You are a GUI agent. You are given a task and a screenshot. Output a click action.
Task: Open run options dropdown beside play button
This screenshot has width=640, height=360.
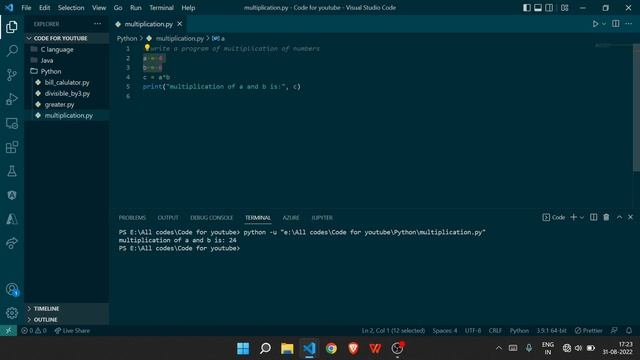coord(604,24)
